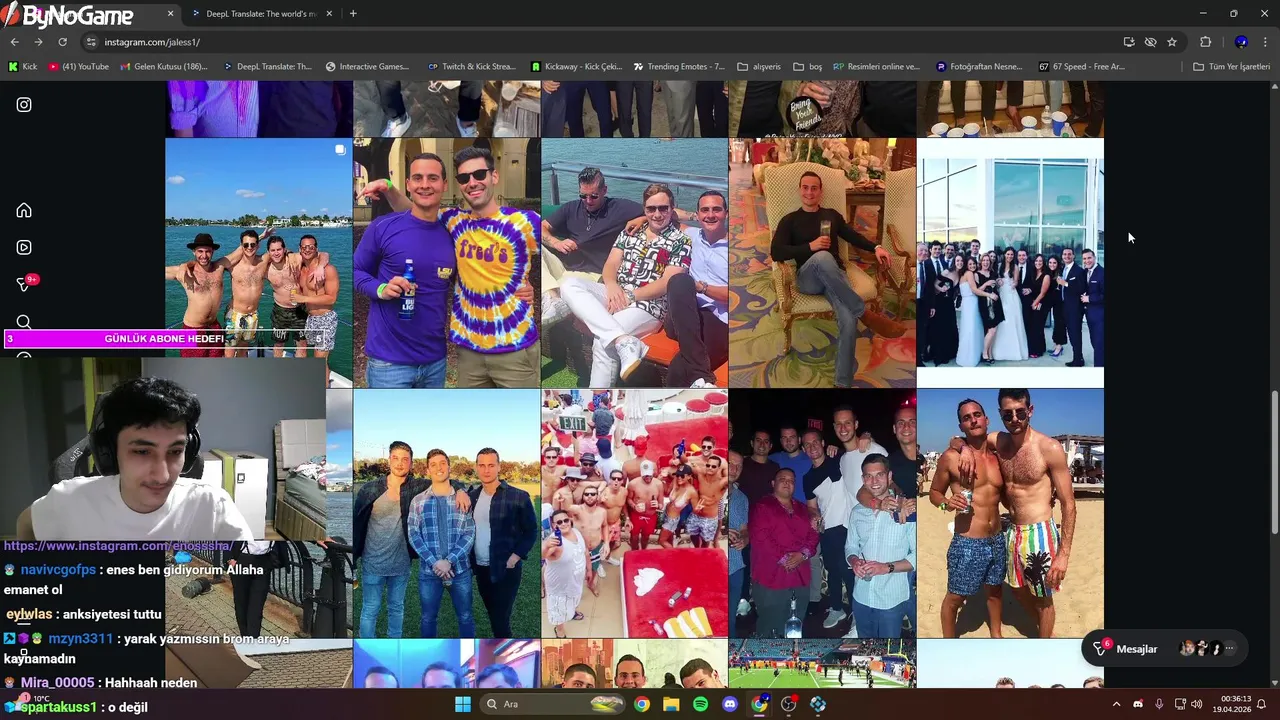This screenshot has height=720, width=1280.
Task: Open the three men in field photo
Action: pyautogui.click(x=446, y=514)
